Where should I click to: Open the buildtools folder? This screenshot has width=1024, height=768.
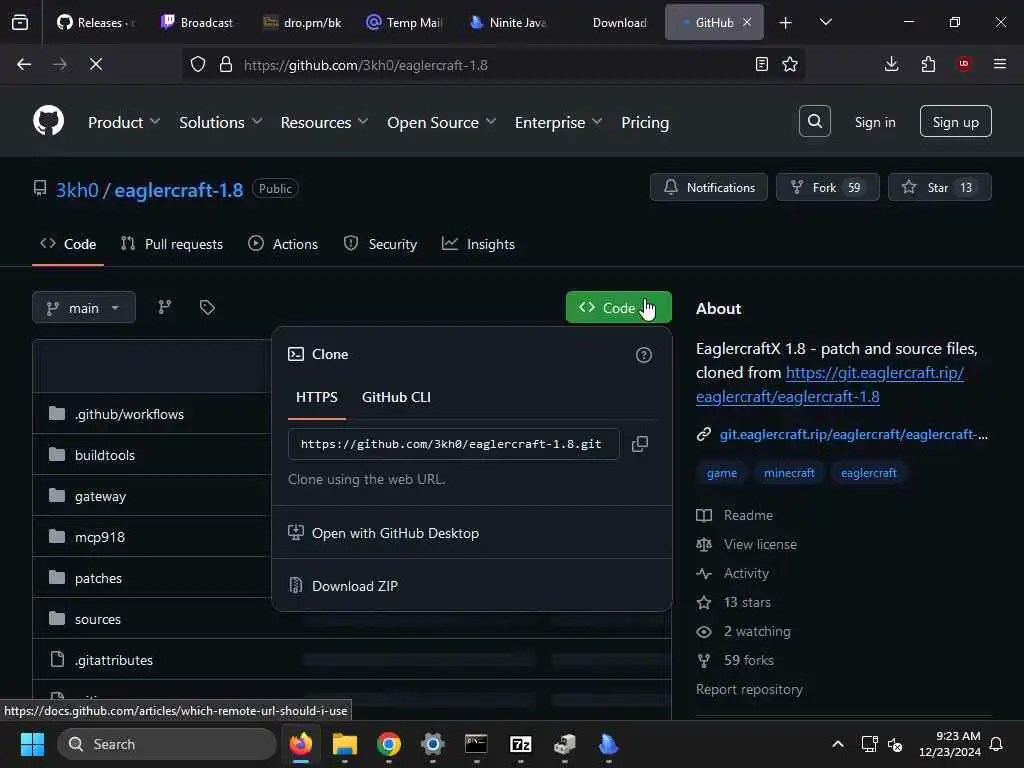[104, 455]
